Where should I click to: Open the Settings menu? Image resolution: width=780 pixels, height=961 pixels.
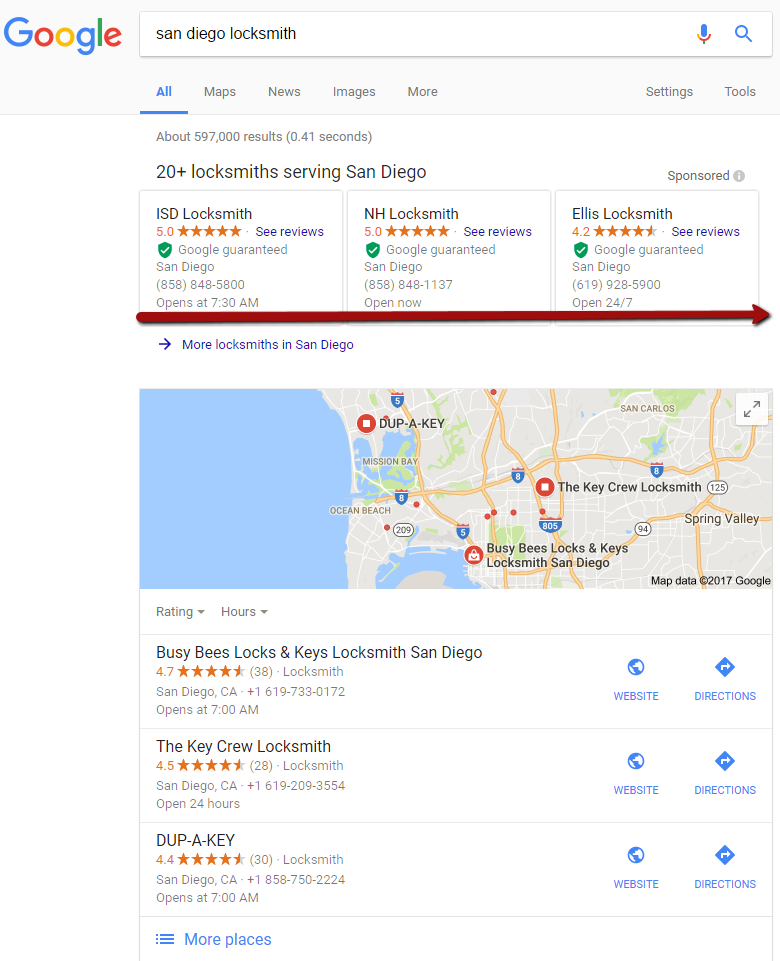(669, 92)
